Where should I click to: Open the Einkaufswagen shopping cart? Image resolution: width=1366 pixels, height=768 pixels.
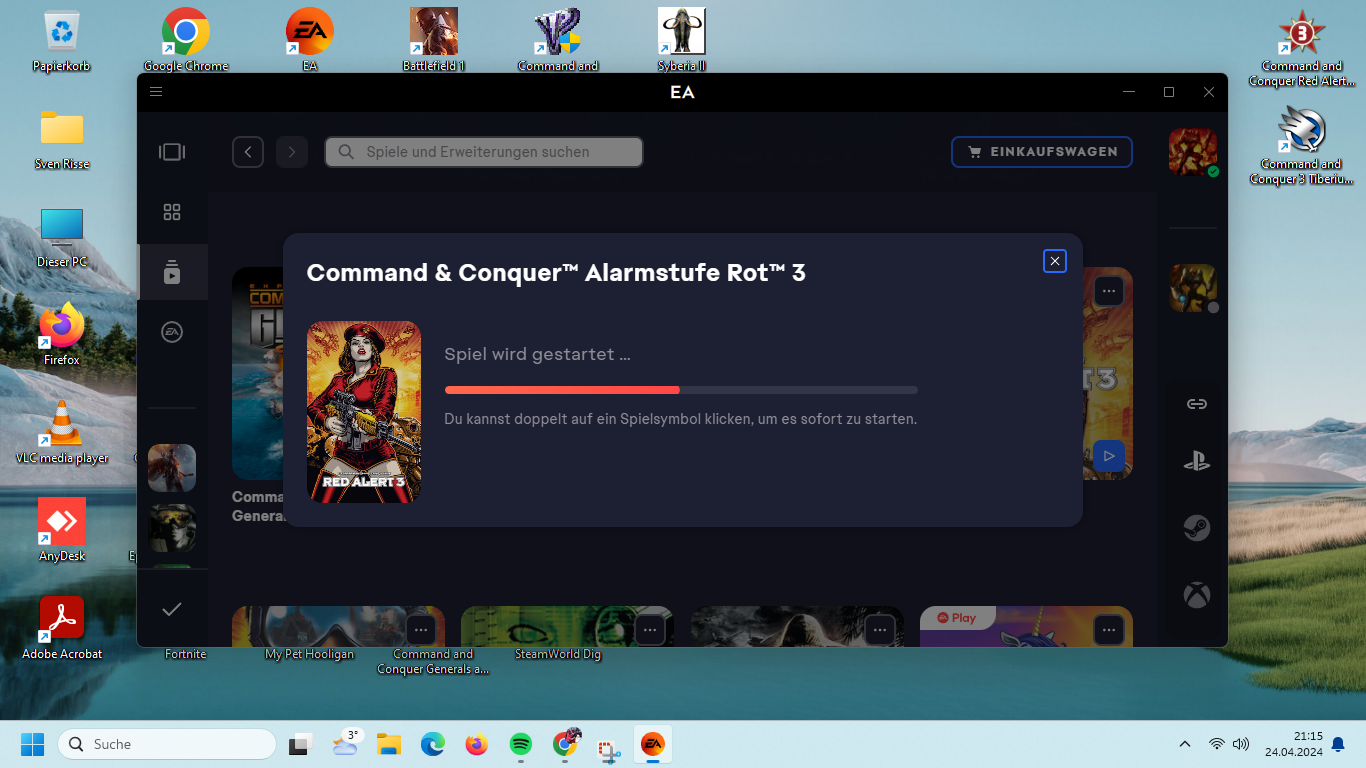click(x=1041, y=152)
